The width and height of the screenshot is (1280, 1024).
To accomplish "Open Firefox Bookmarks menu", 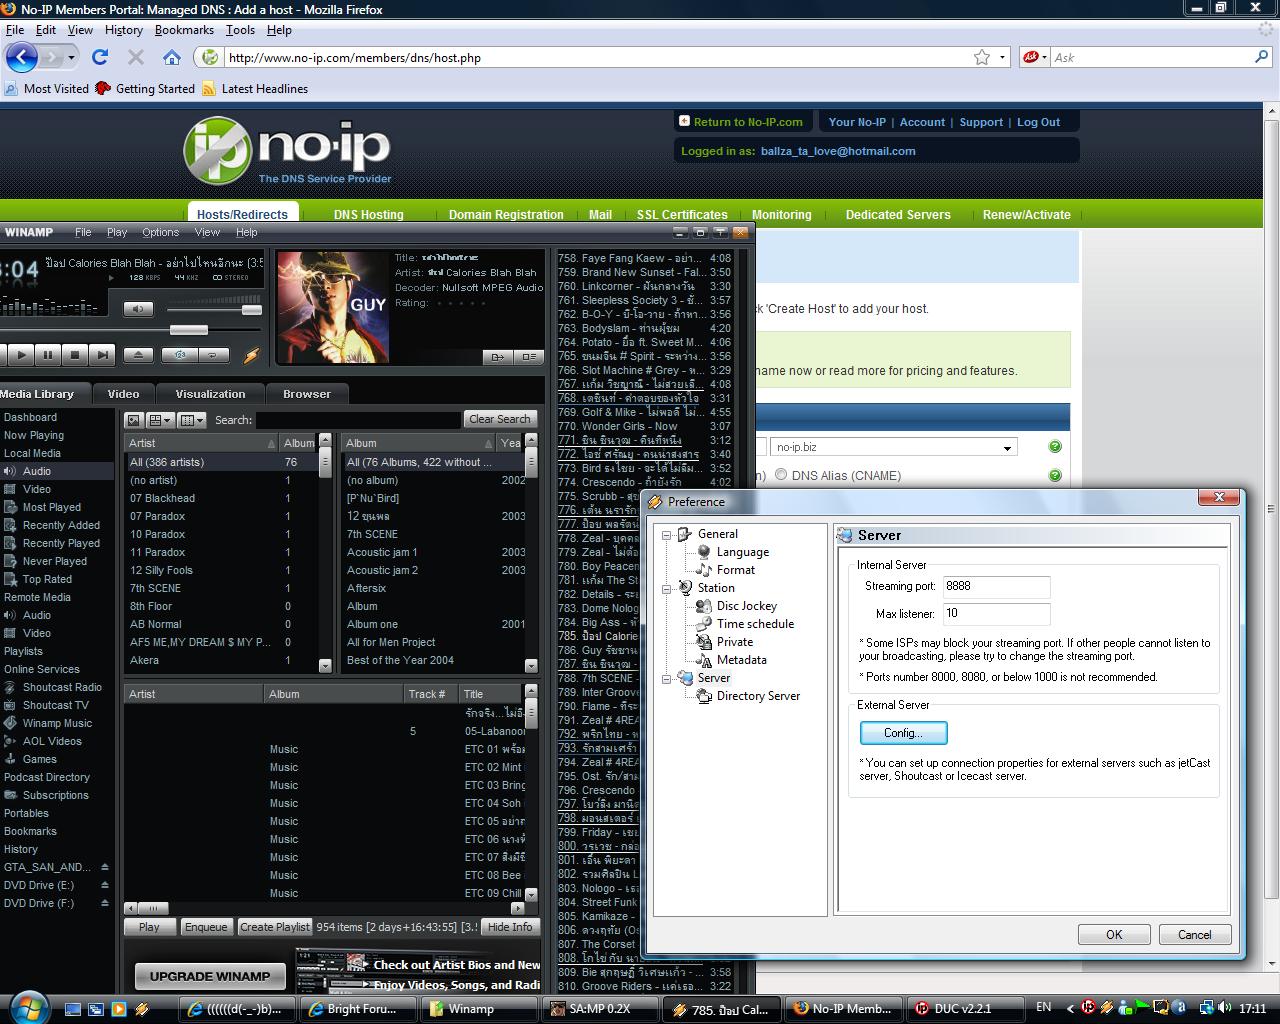I will pos(184,30).
